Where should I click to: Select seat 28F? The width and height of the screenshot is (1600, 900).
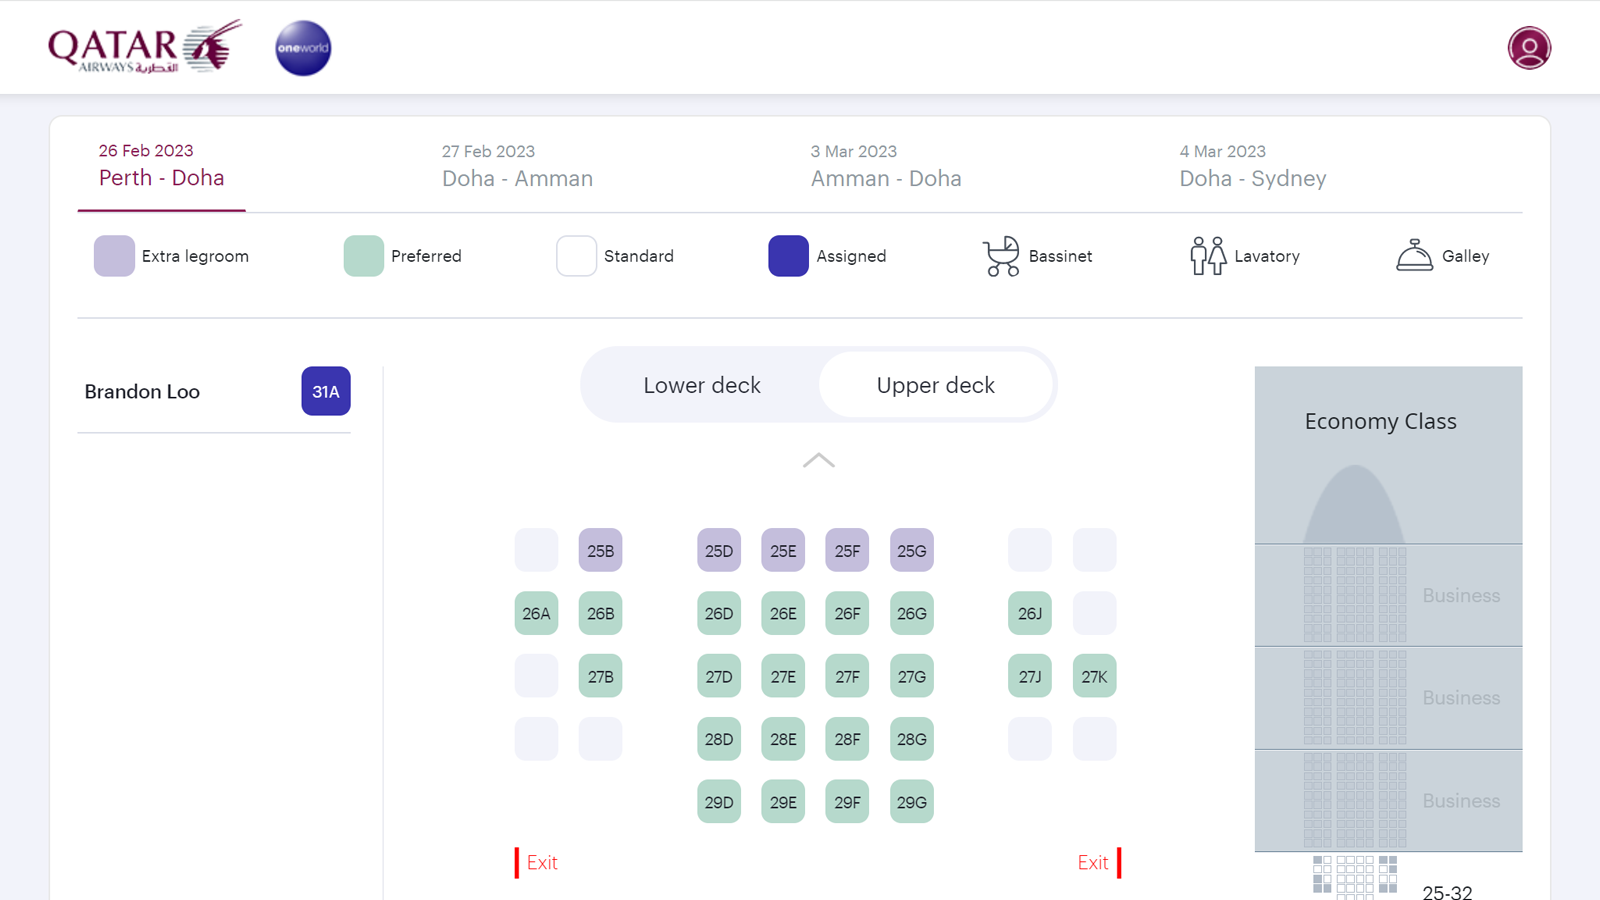tap(847, 739)
